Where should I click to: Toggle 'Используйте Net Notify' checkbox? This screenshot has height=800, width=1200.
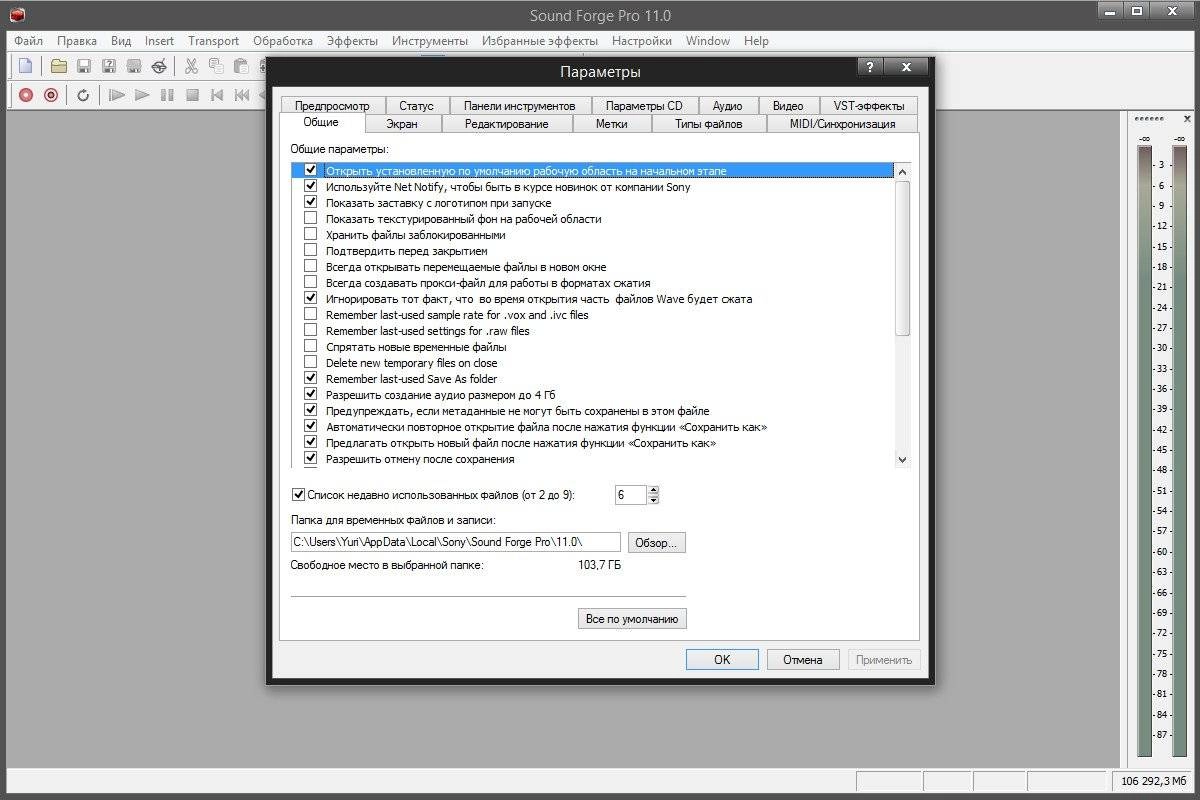pyautogui.click(x=310, y=187)
